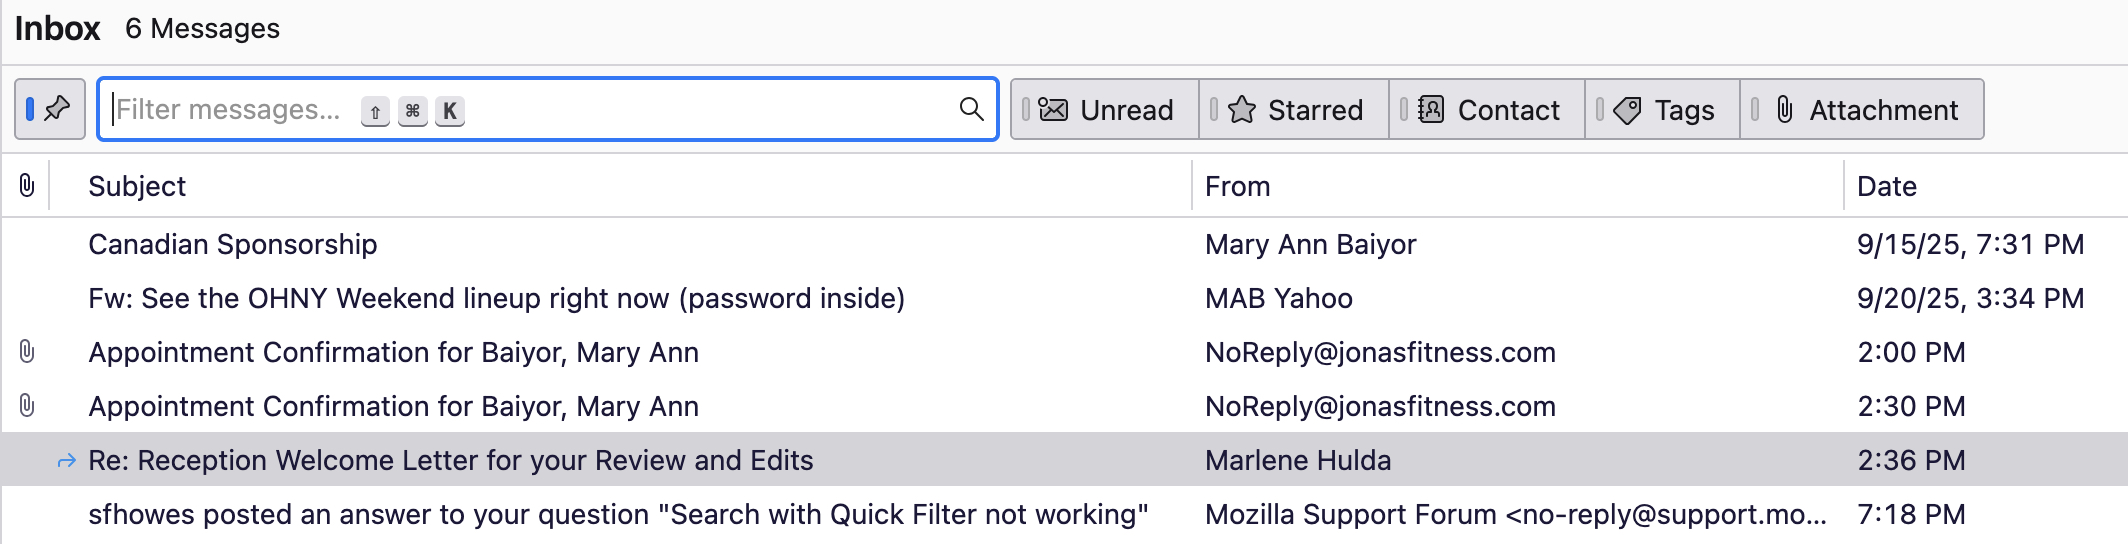Sort messages by Date column

(x=1886, y=186)
